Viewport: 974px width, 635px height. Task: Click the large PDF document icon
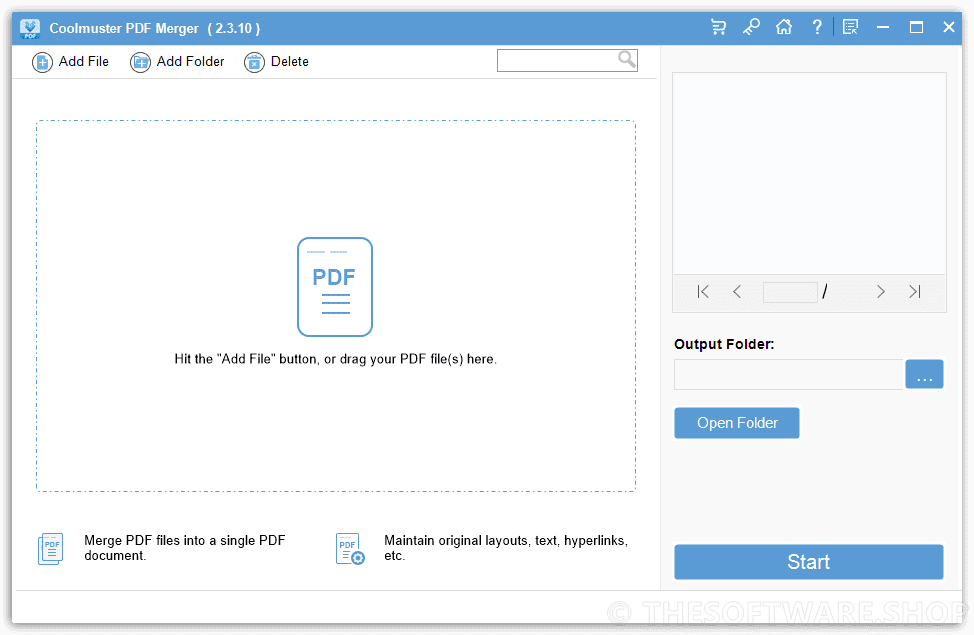[x=335, y=287]
